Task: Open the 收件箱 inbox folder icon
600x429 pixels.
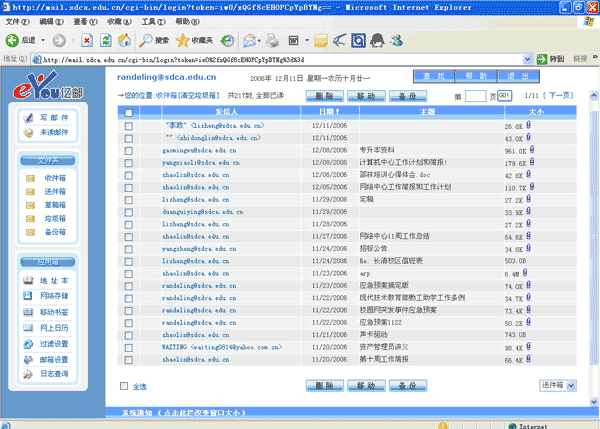Action: [x=30, y=177]
